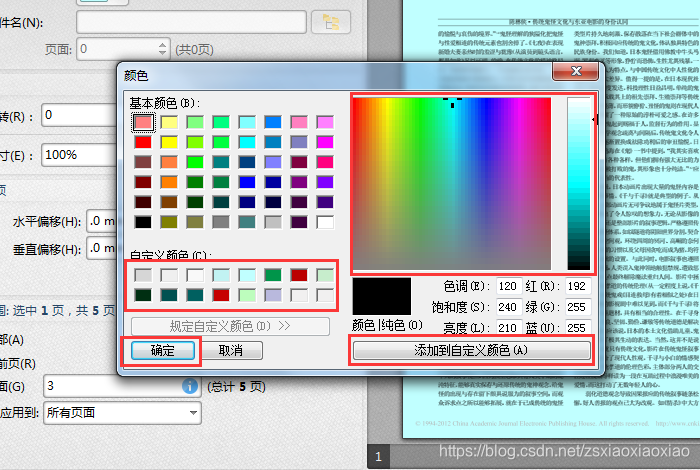Select the dark red custom swatch in top row
This screenshot has width=700, height=470.
click(299, 275)
